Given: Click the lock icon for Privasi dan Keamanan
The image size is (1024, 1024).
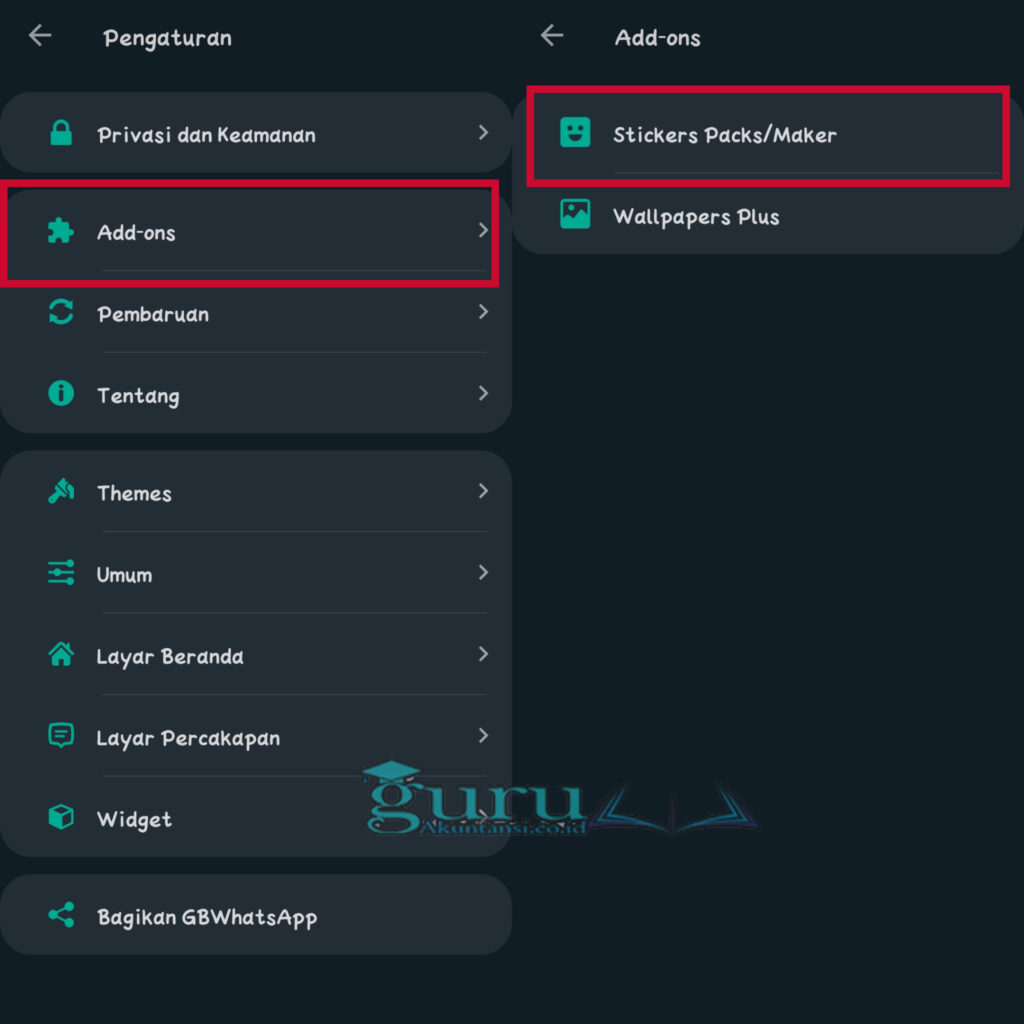Looking at the screenshot, I should (61, 133).
